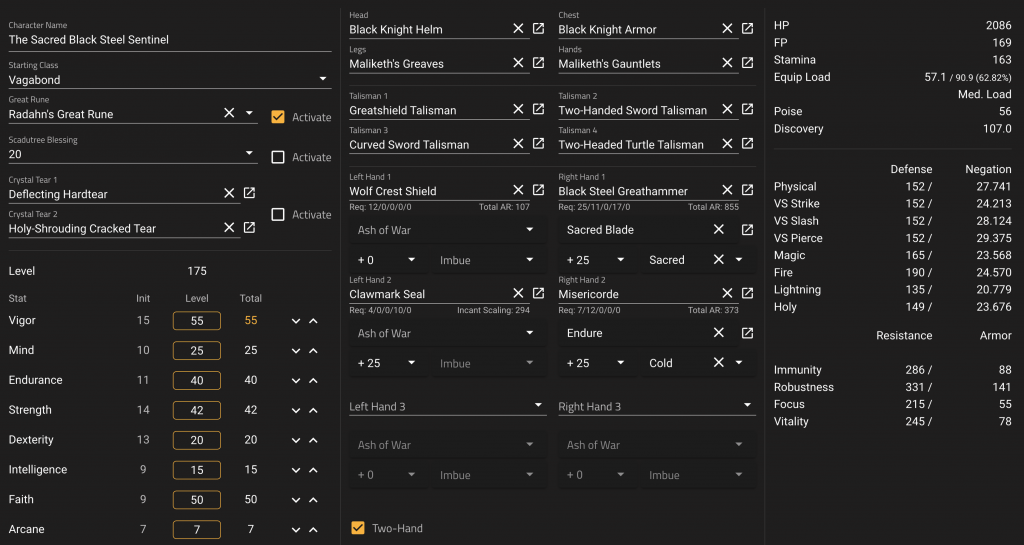Open Clawmark Seal external link
Screen dimensions: 1024x545
tap(538, 293)
